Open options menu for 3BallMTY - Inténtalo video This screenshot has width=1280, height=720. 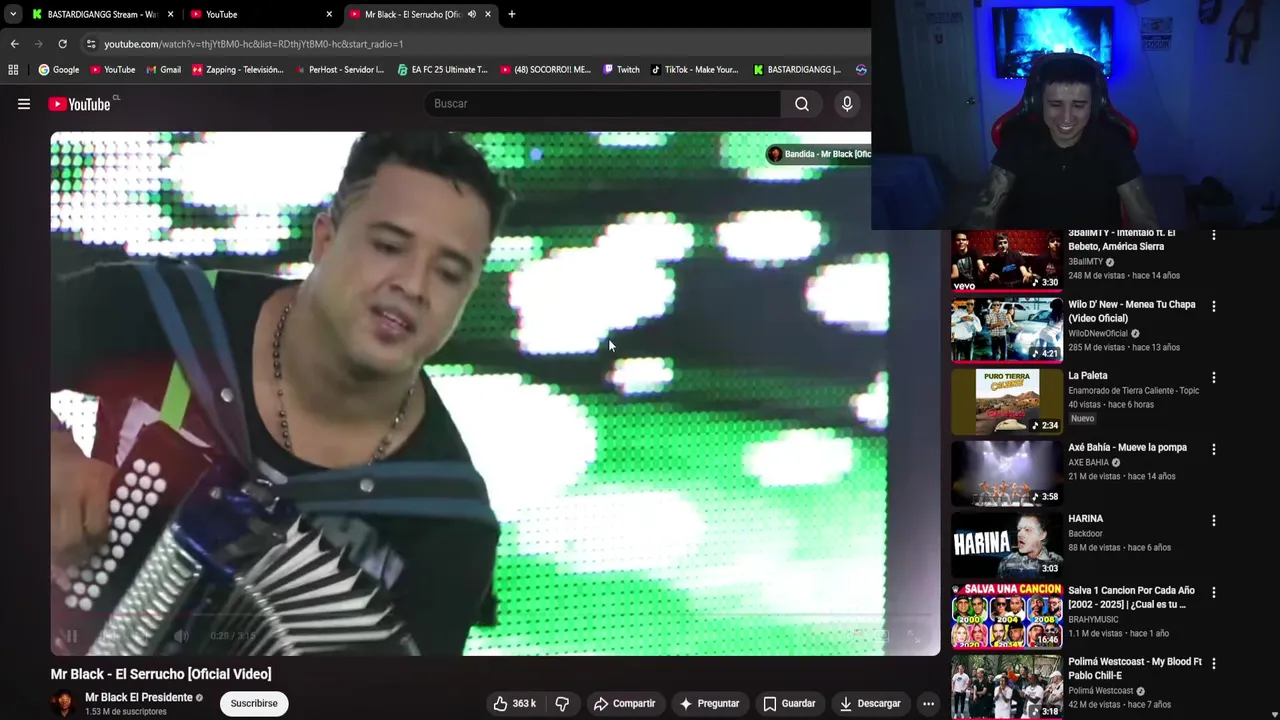click(1214, 235)
